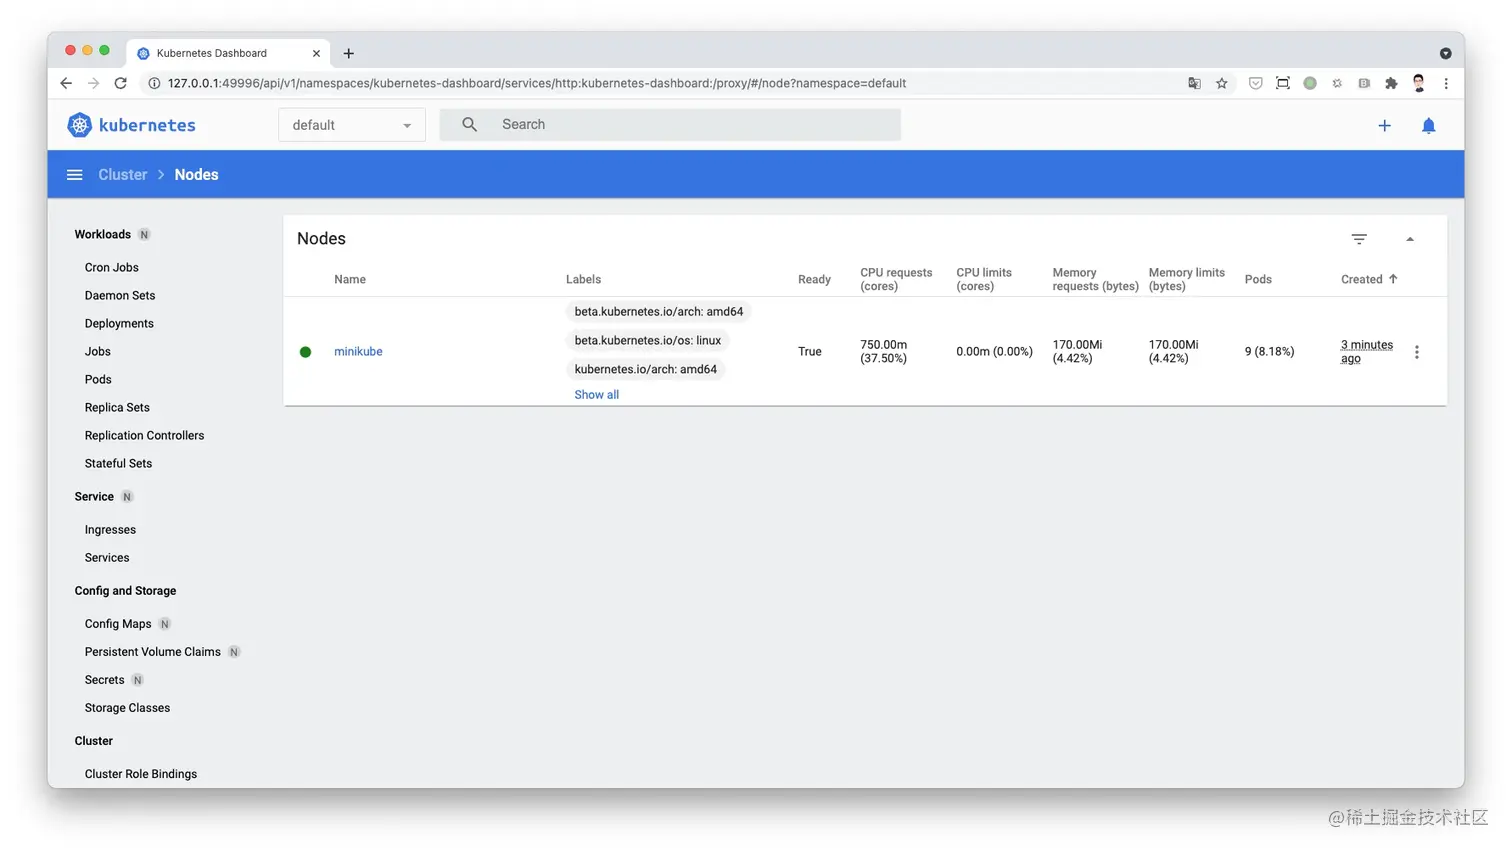Click the kubernetes.io/arch: amd64 label chip
This screenshot has width=1512, height=851.
[x=645, y=369]
